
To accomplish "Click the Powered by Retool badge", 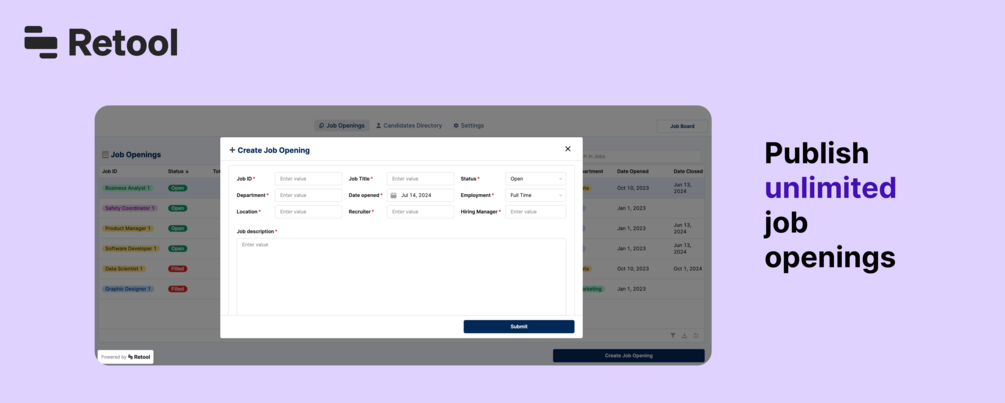I will pos(126,357).
